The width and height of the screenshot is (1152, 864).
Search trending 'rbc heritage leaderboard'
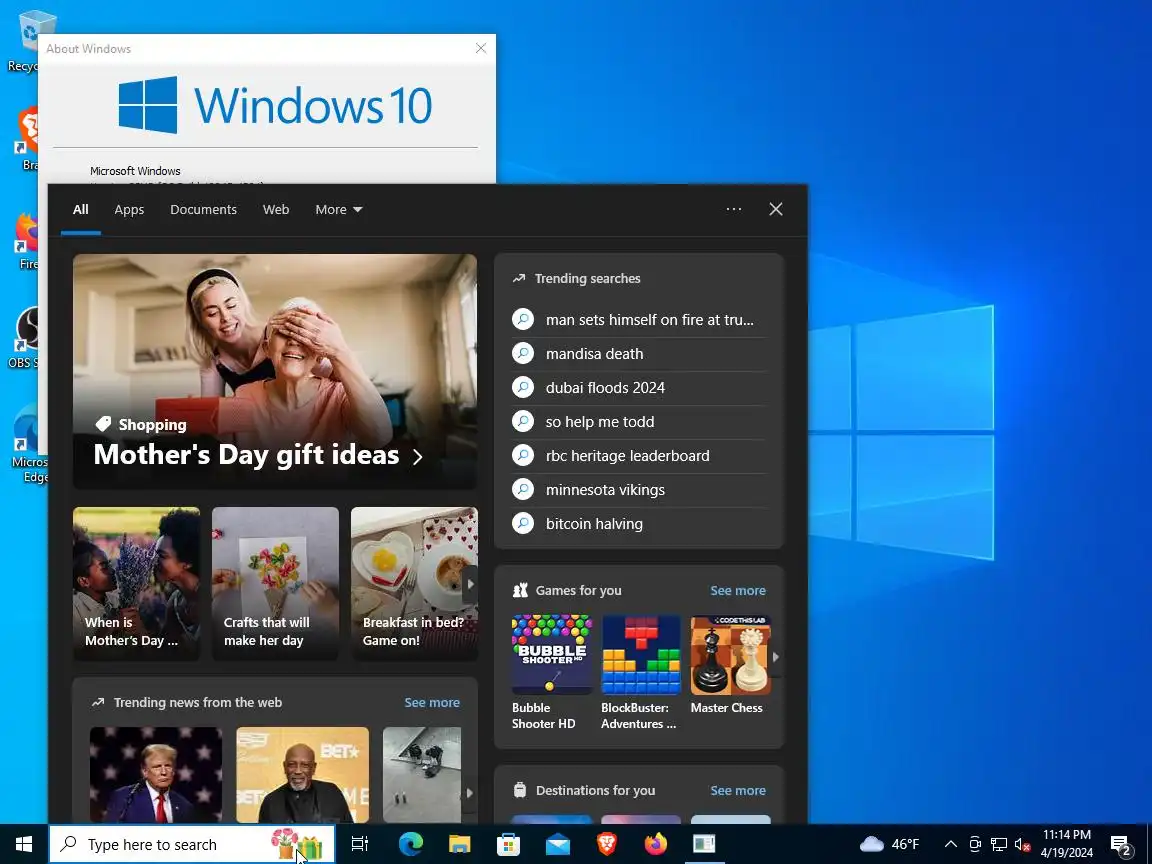tap(639, 456)
